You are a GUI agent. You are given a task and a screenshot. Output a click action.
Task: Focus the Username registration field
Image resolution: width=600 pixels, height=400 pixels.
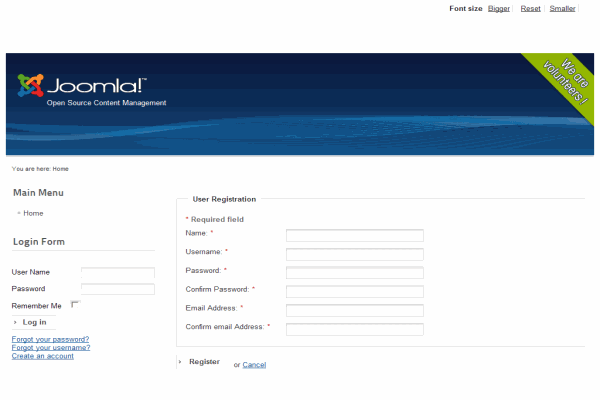[x=355, y=254]
